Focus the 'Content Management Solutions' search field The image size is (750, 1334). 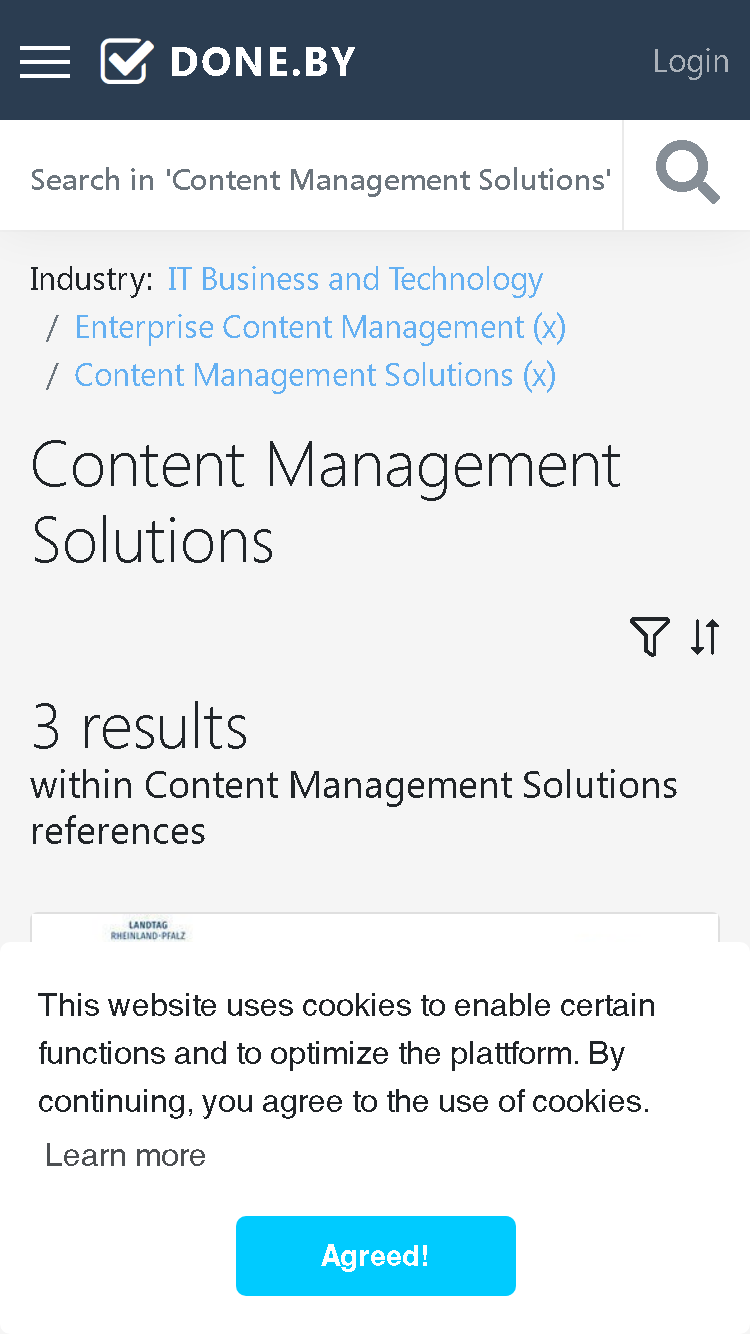pyautogui.click(x=320, y=179)
